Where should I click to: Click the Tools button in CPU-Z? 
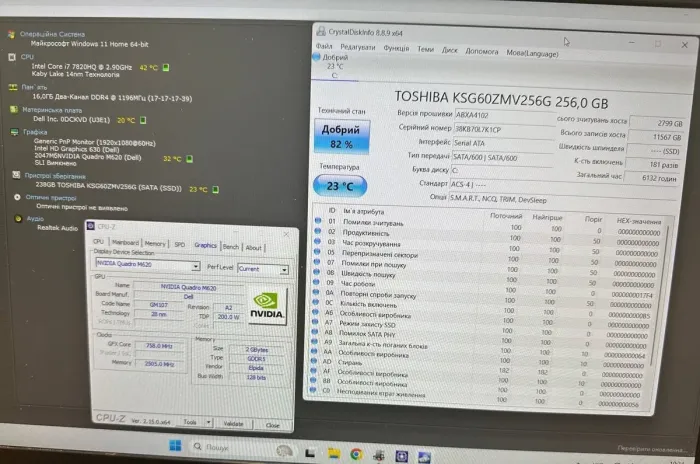pos(190,422)
